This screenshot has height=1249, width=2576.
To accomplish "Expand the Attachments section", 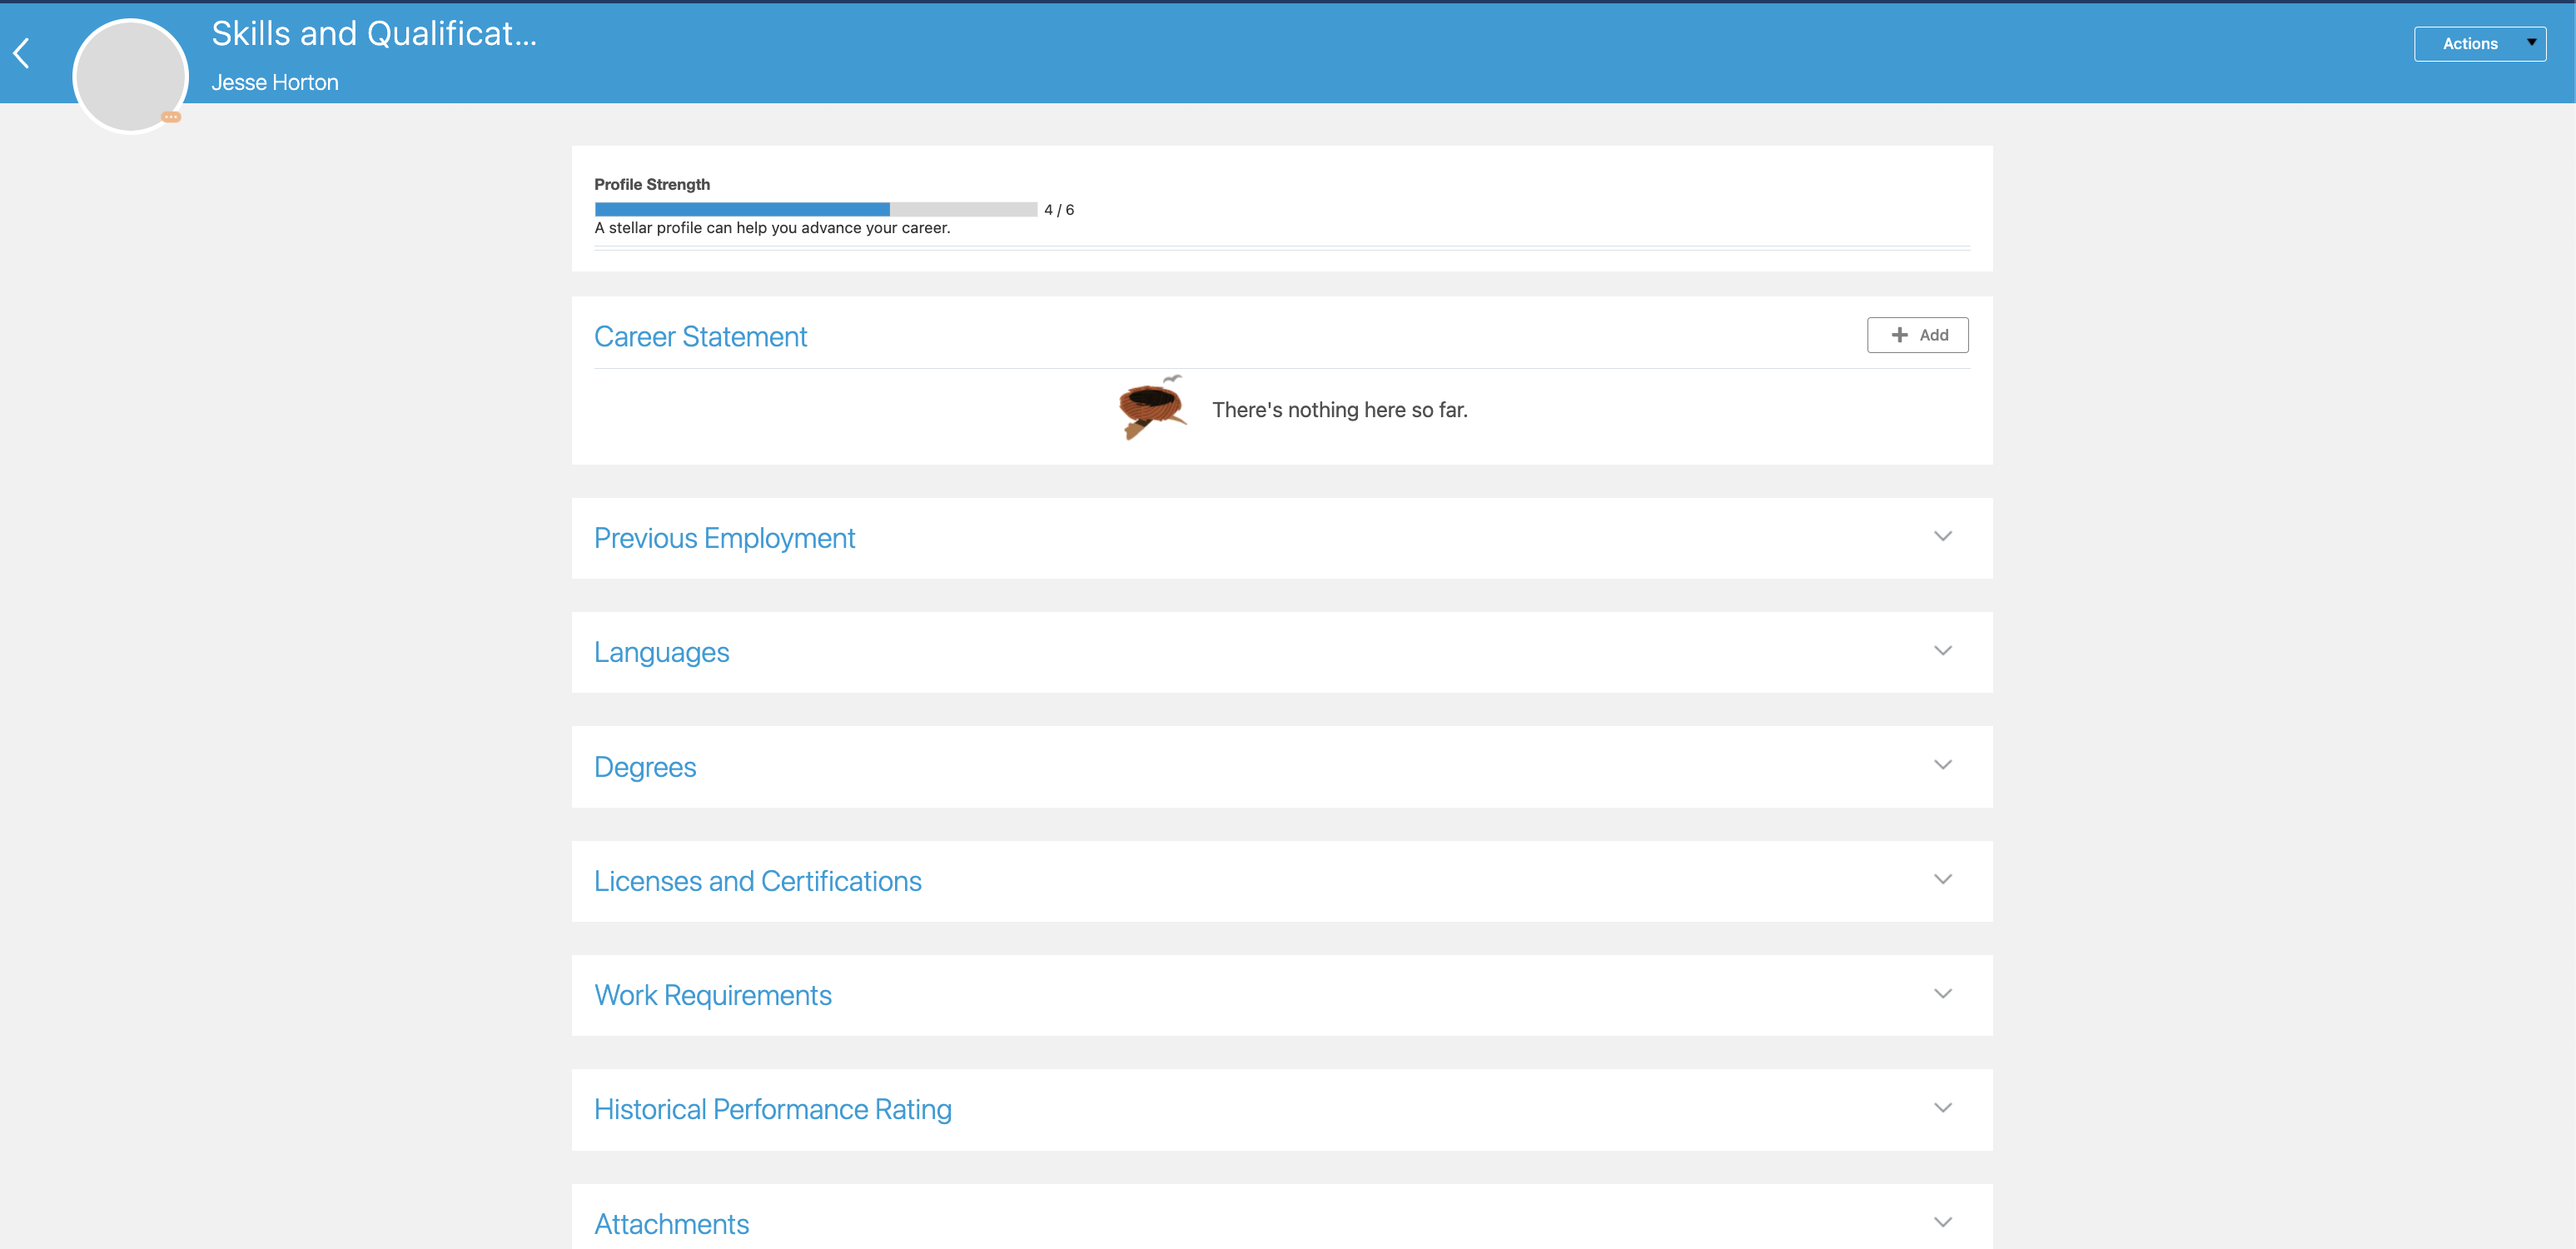I will [1943, 1221].
